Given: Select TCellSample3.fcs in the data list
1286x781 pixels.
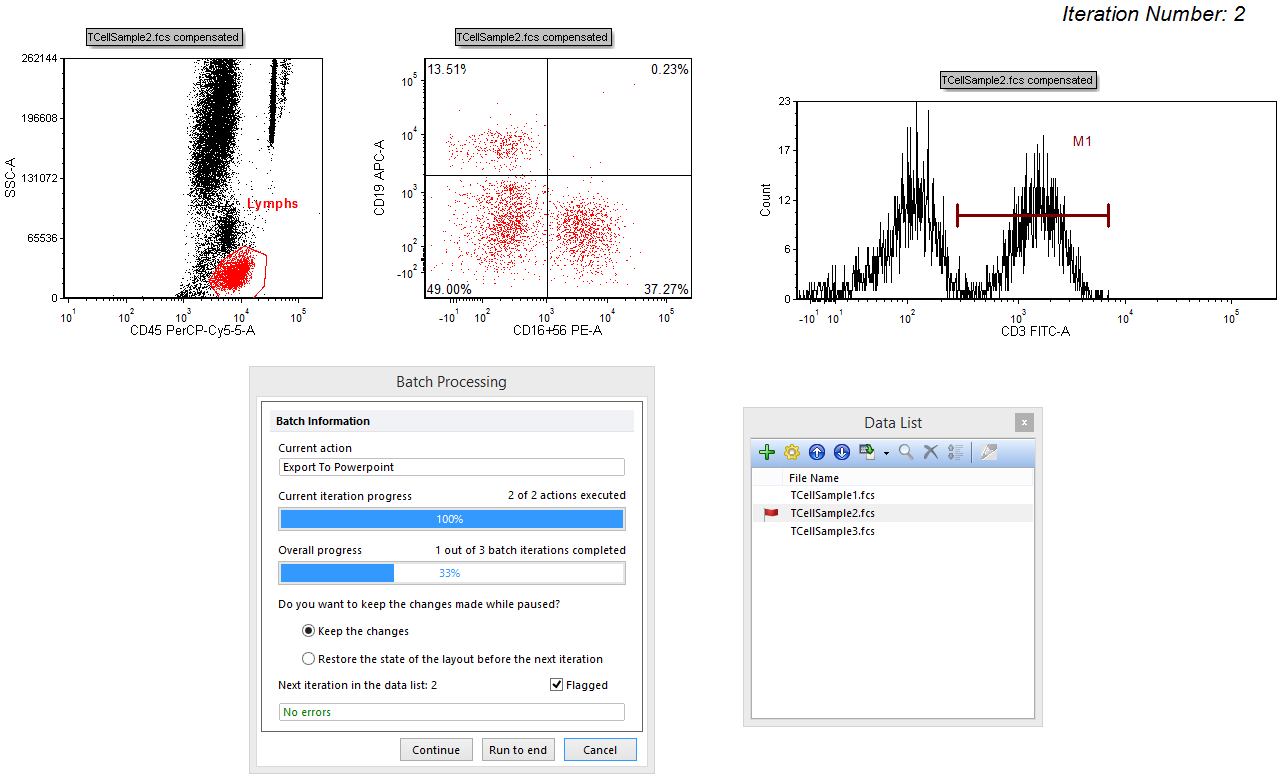Looking at the screenshot, I should click(832, 531).
